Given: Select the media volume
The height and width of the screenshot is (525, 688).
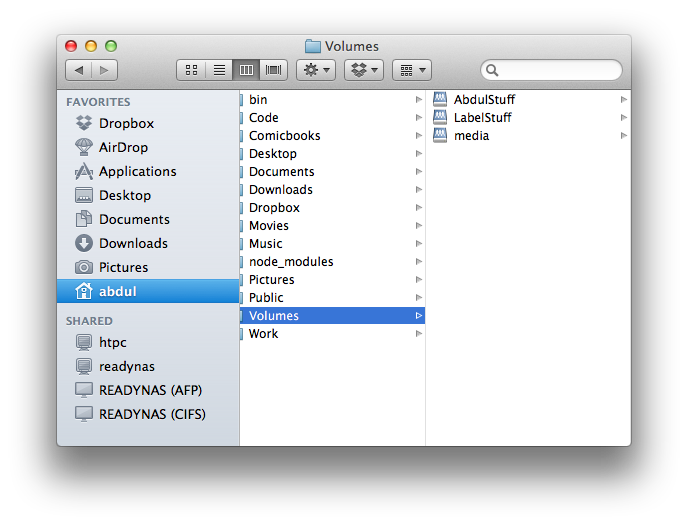Looking at the screenshot, I should 471,136.
